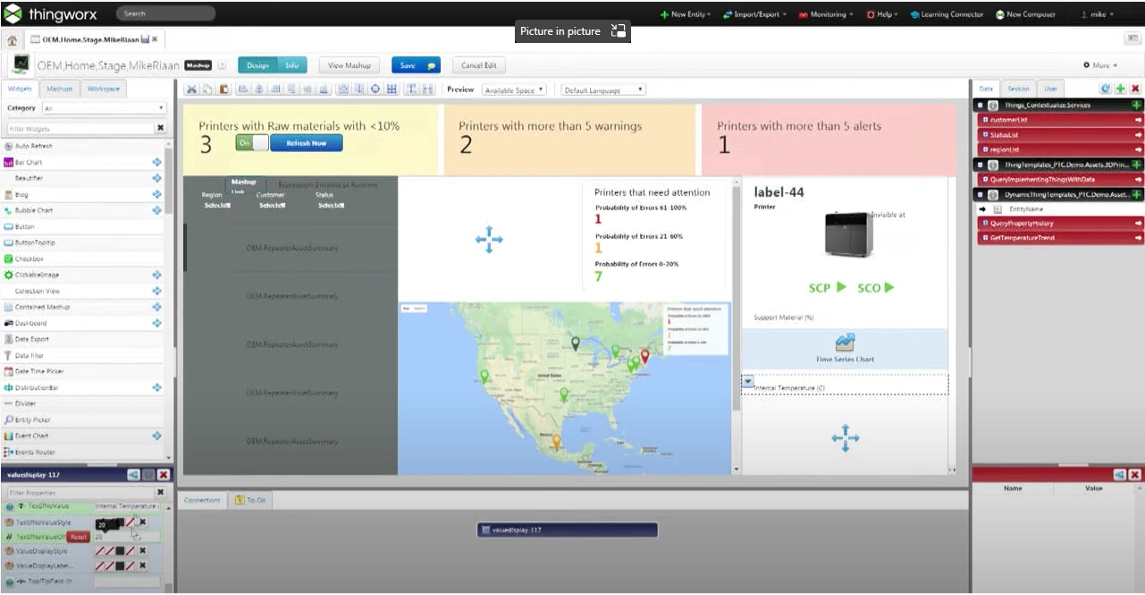This screenshot has width=1145, height=595.
Task: Switch to the Session tab
Action: coord(1018,89)
